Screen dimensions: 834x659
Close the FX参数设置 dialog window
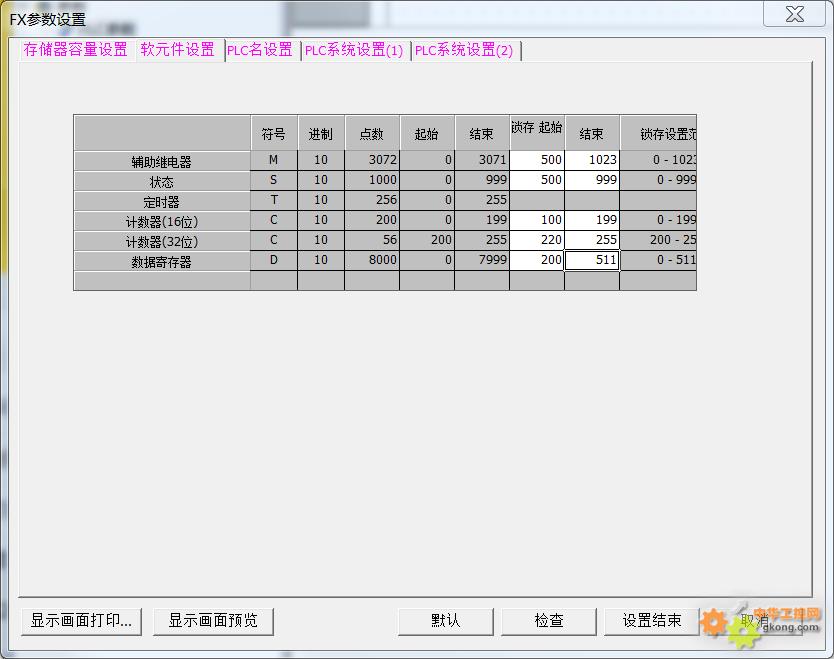(x=794, y=14)
